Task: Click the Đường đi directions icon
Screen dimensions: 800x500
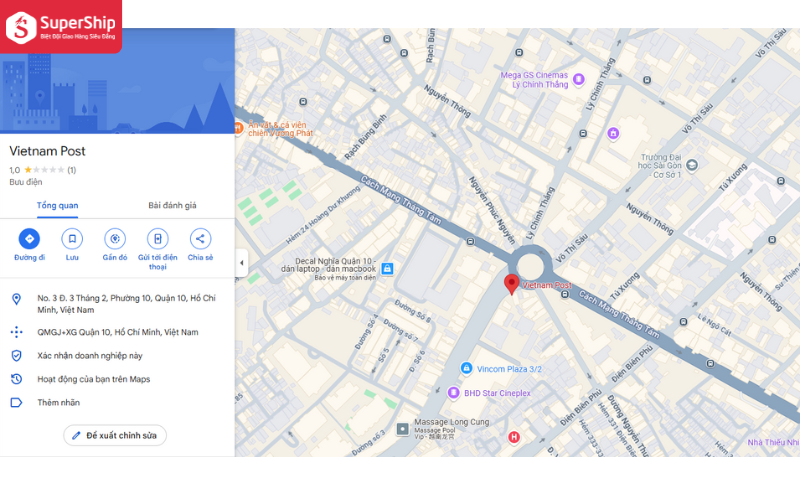Action: tap(29, 238)
